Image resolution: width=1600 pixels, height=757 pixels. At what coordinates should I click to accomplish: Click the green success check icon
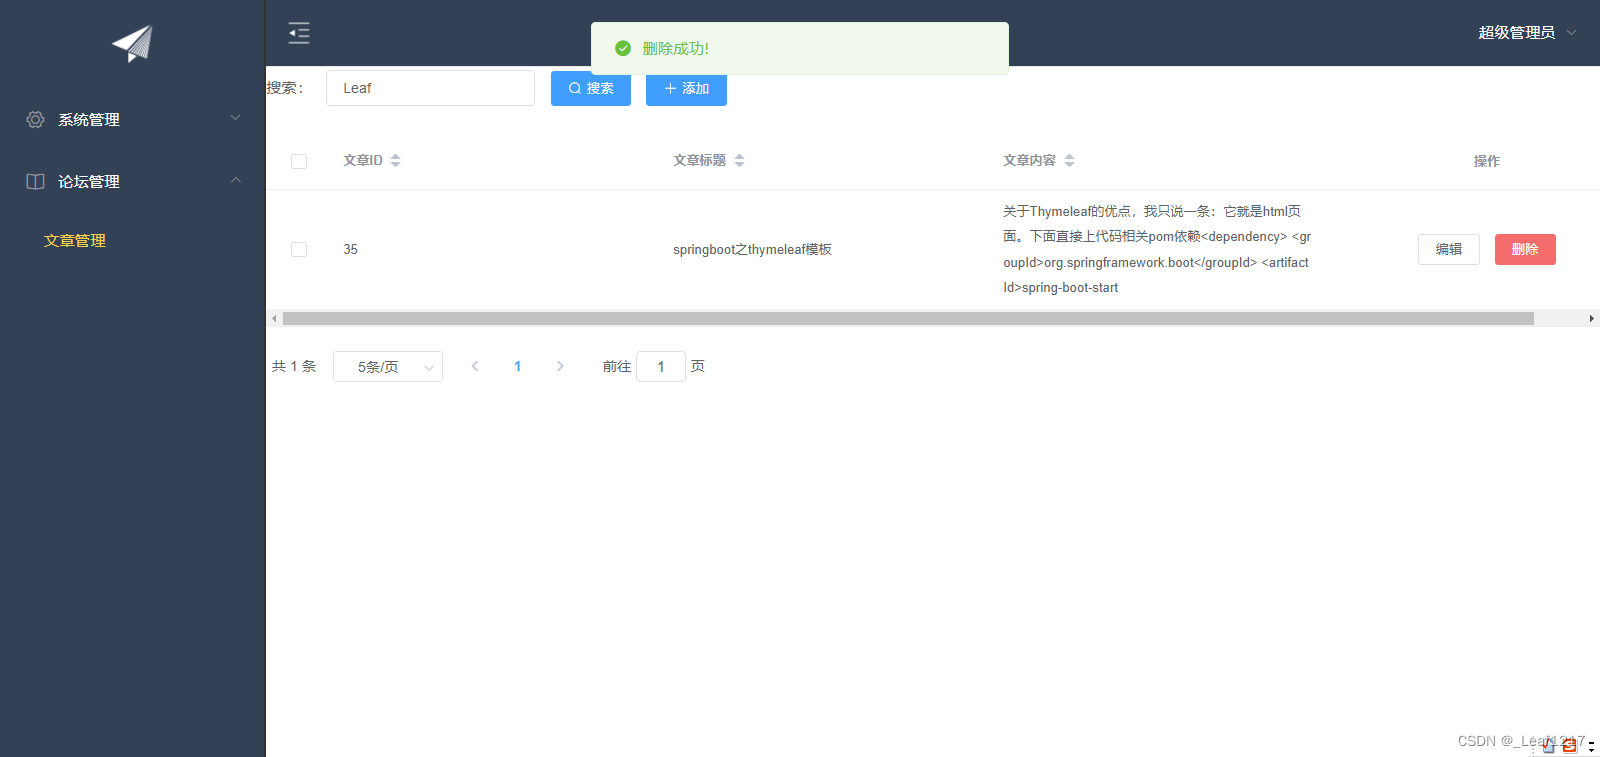[623, 48]
